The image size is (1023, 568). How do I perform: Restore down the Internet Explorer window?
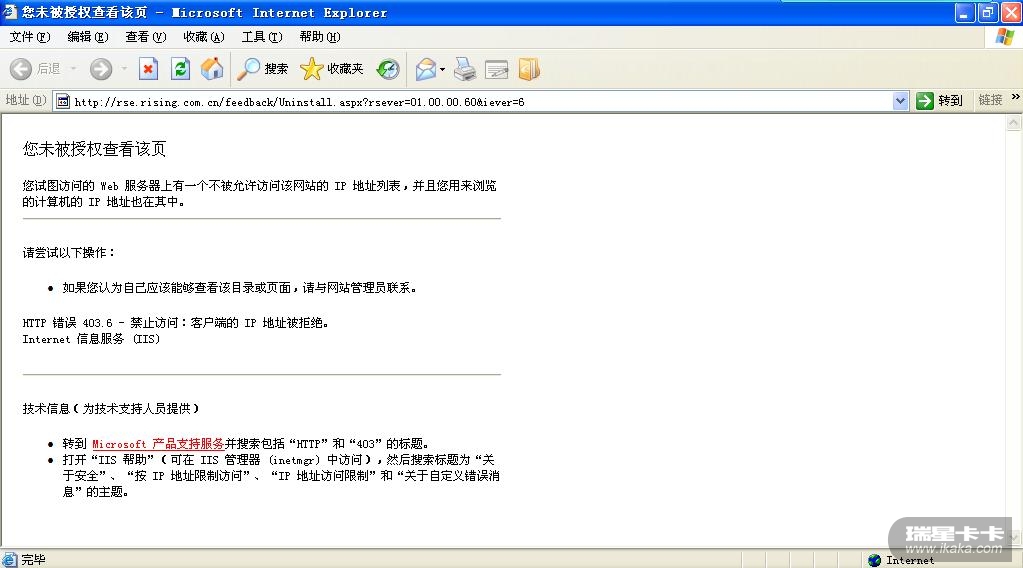coord(988,12)
